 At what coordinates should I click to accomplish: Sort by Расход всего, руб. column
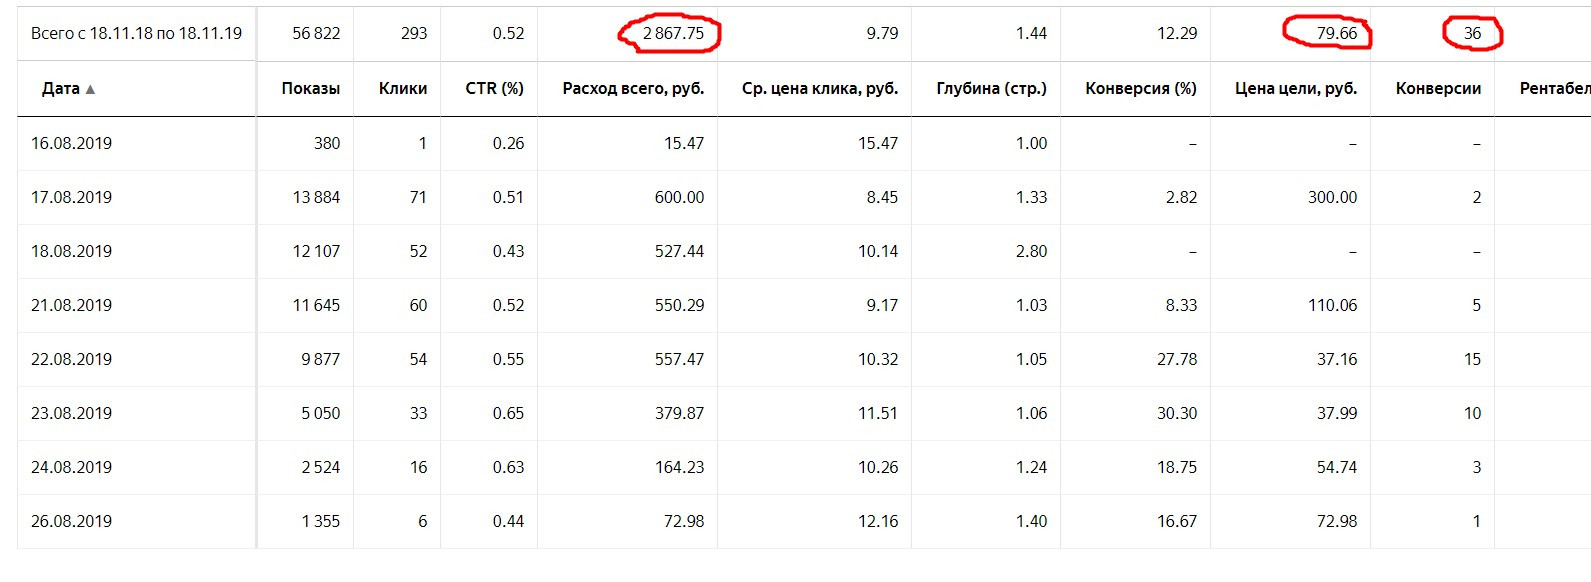(633, 88)
